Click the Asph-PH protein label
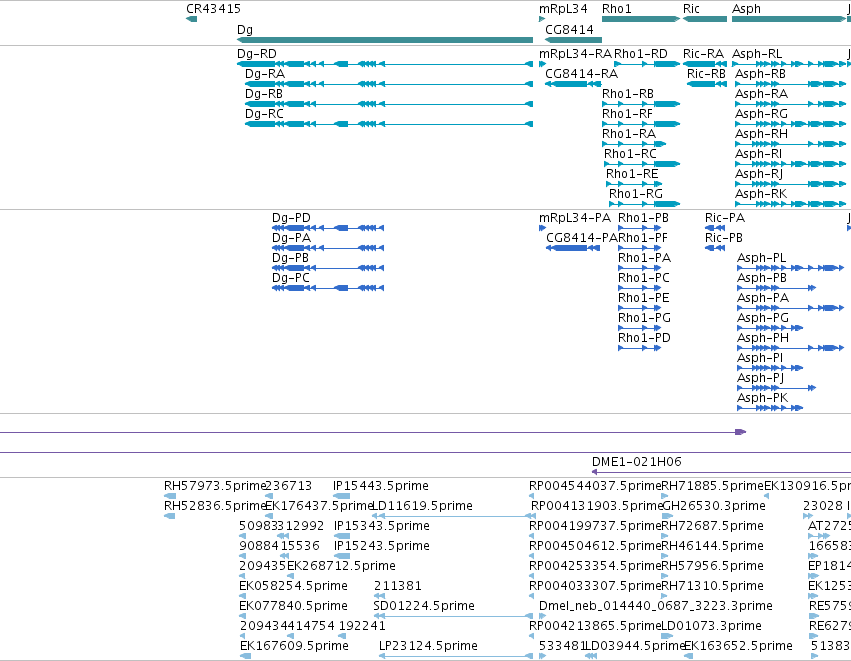 coord(763,338)
